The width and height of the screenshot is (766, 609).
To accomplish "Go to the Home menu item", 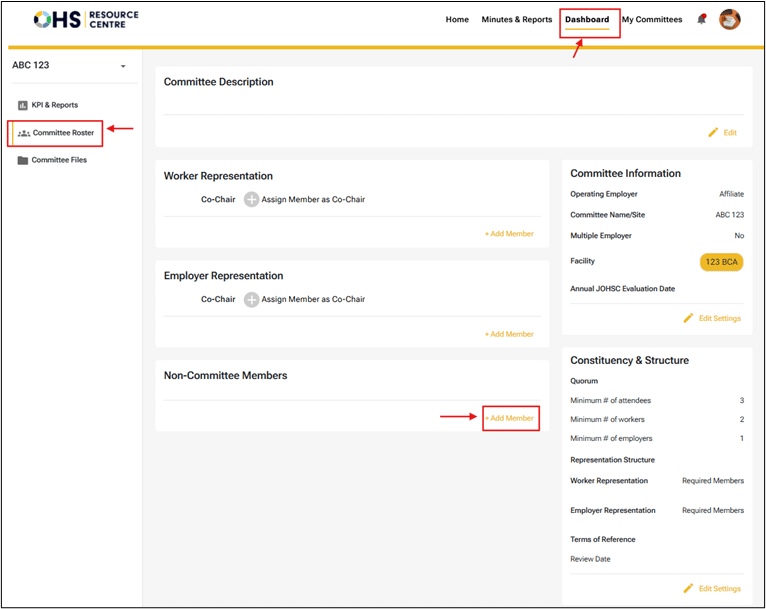I will 457,19.
